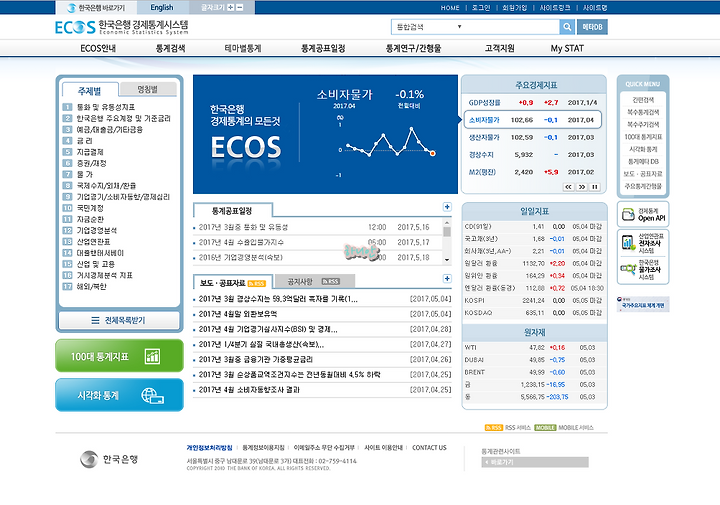
Task: Open the 전자조사 시스템 icon link
Action: (x=643, y=243)
